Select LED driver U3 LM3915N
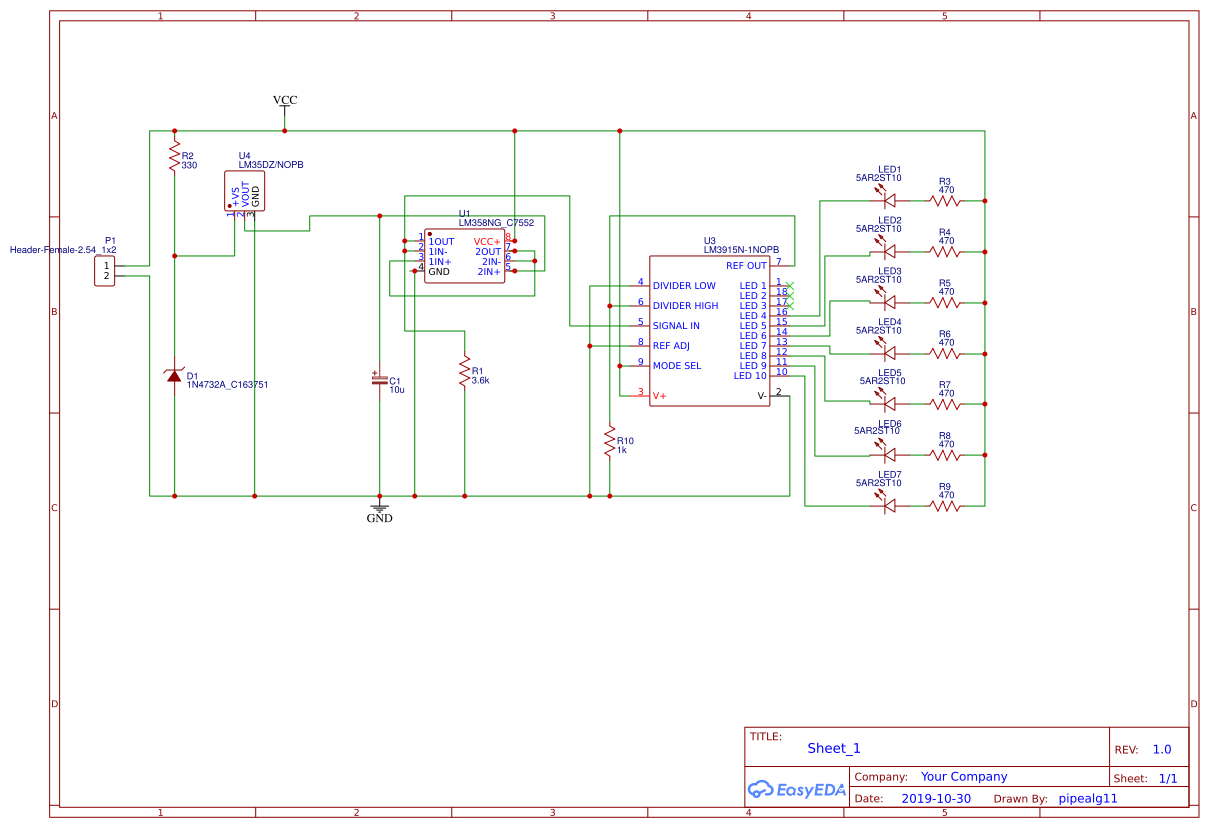 (x=710, y=330)
